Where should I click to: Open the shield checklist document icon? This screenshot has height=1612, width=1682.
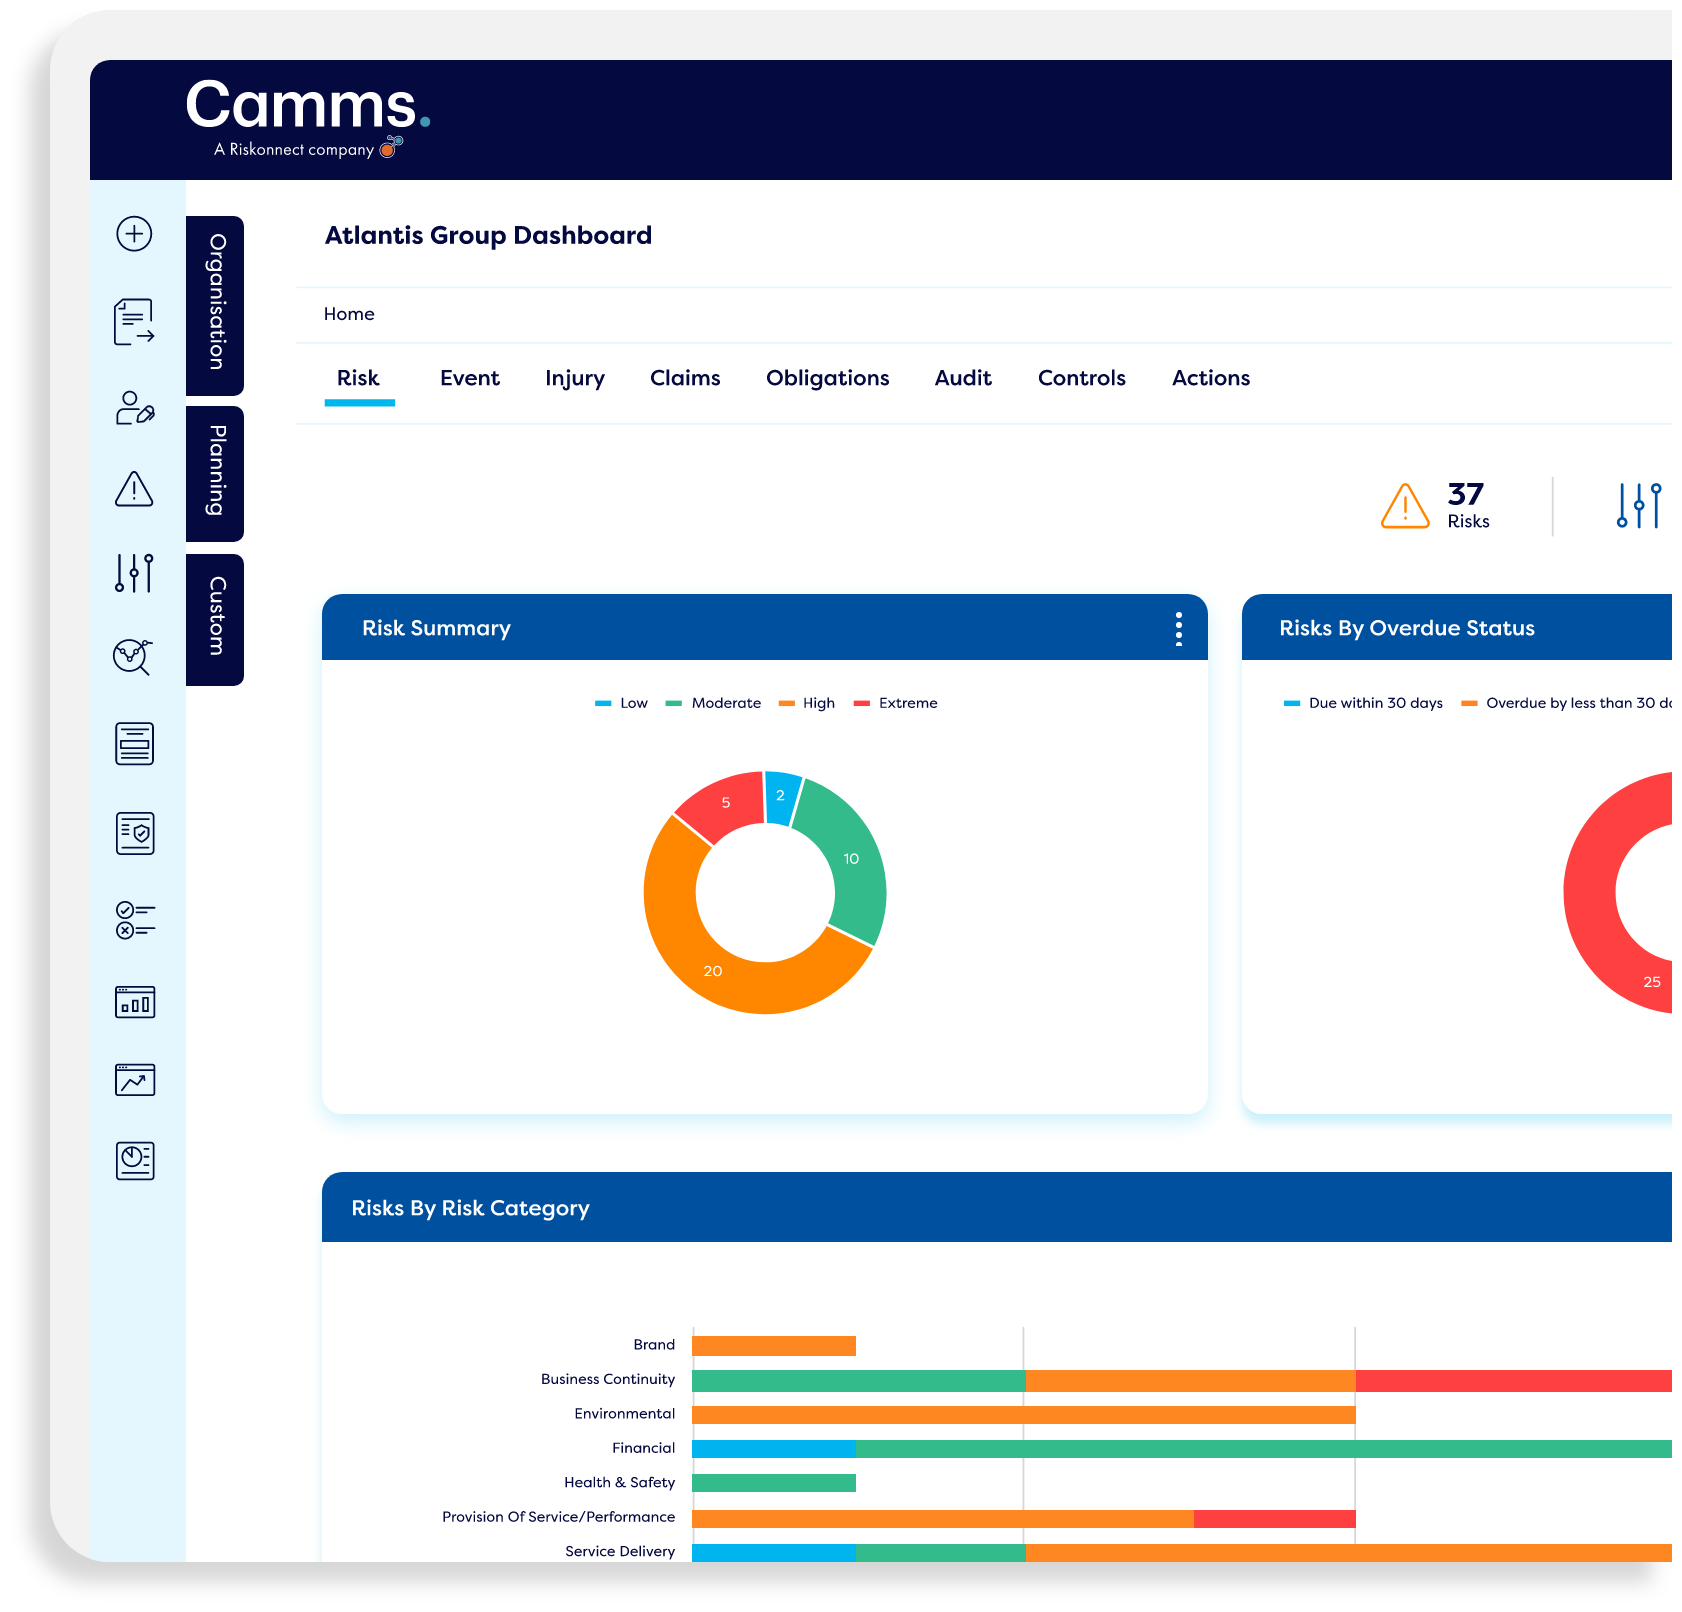[135, 833]
